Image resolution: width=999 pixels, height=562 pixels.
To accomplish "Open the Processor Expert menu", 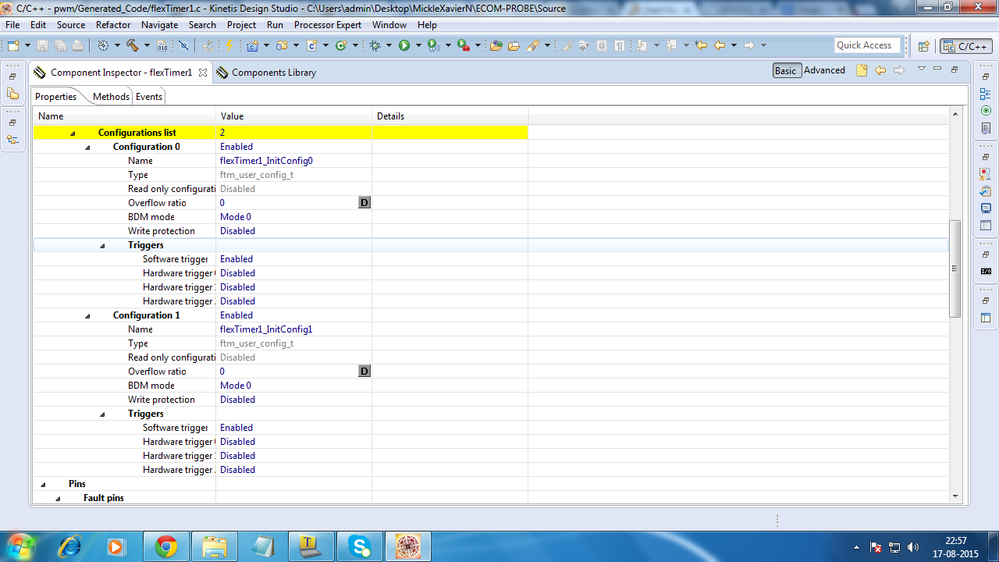I will tap(327, 25).
